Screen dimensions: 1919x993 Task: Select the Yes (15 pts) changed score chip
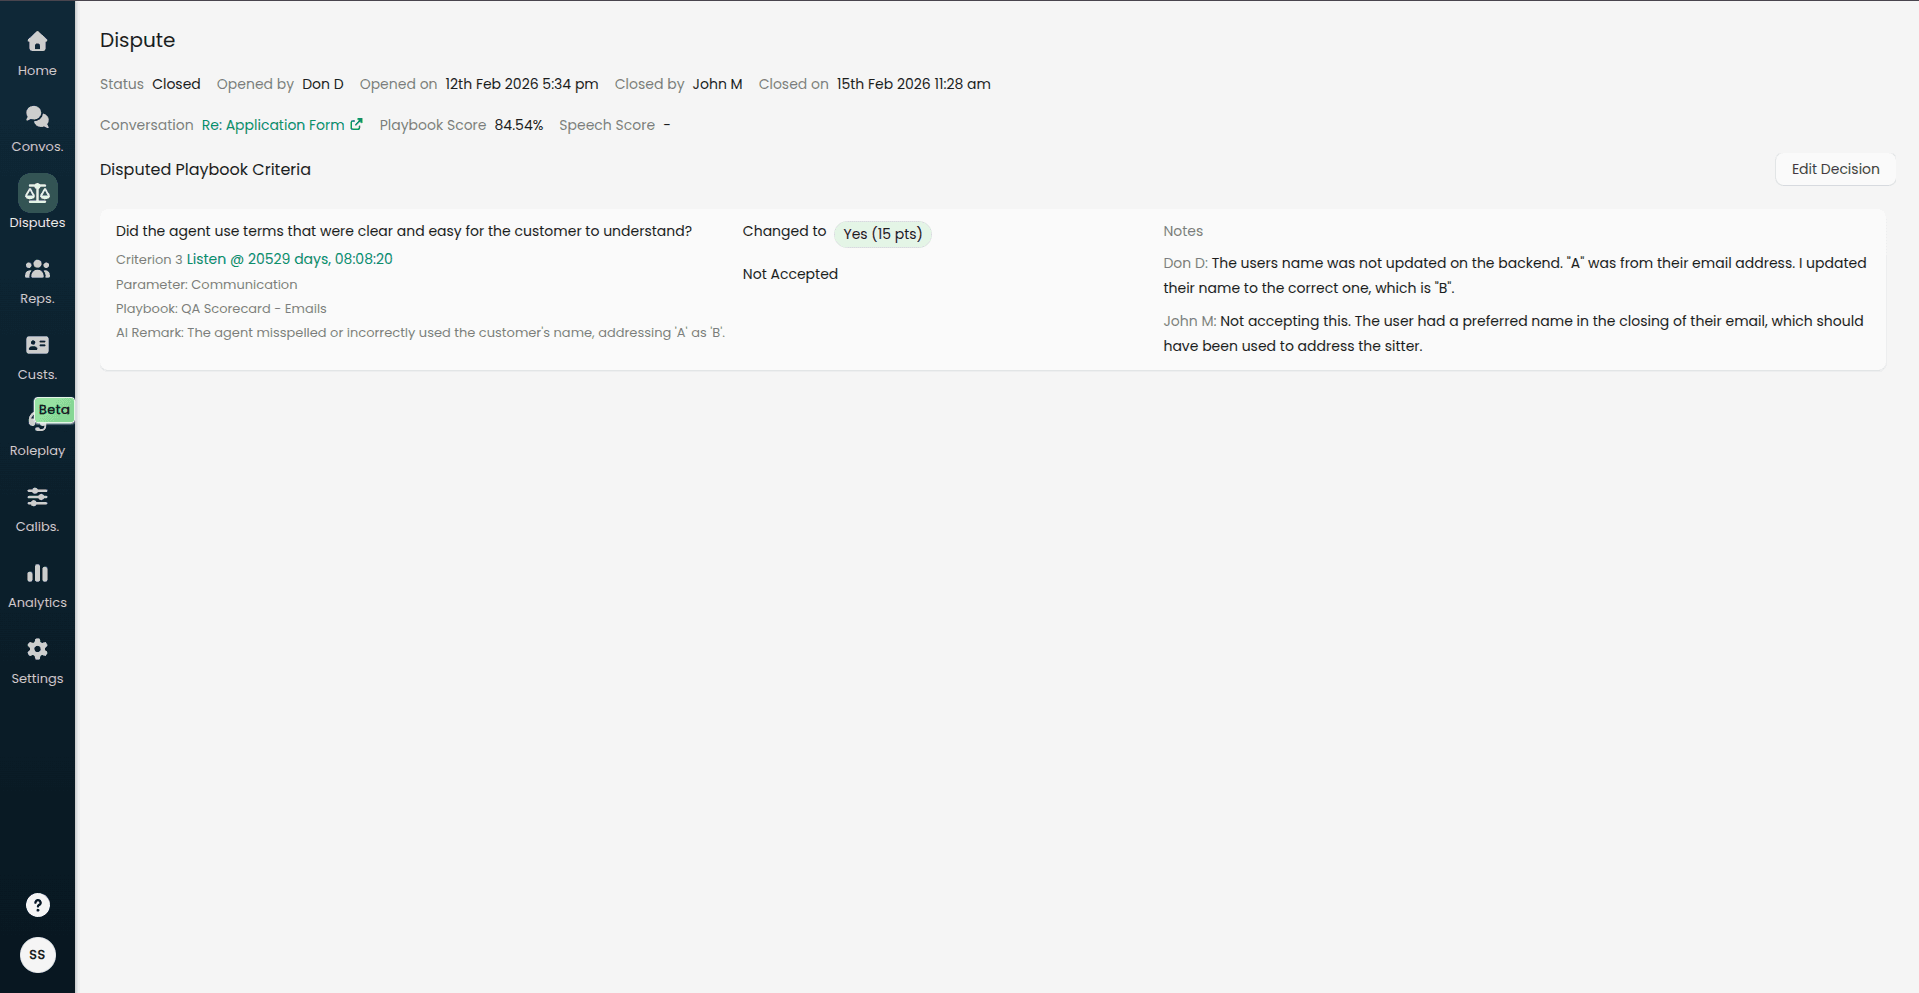click(882, 233)
